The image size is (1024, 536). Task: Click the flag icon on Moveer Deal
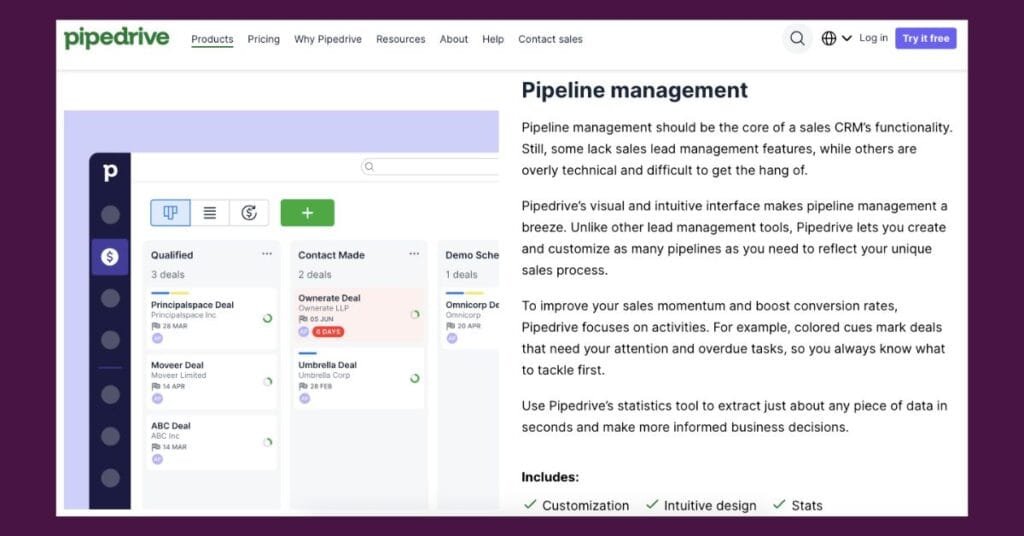(155, 386)
